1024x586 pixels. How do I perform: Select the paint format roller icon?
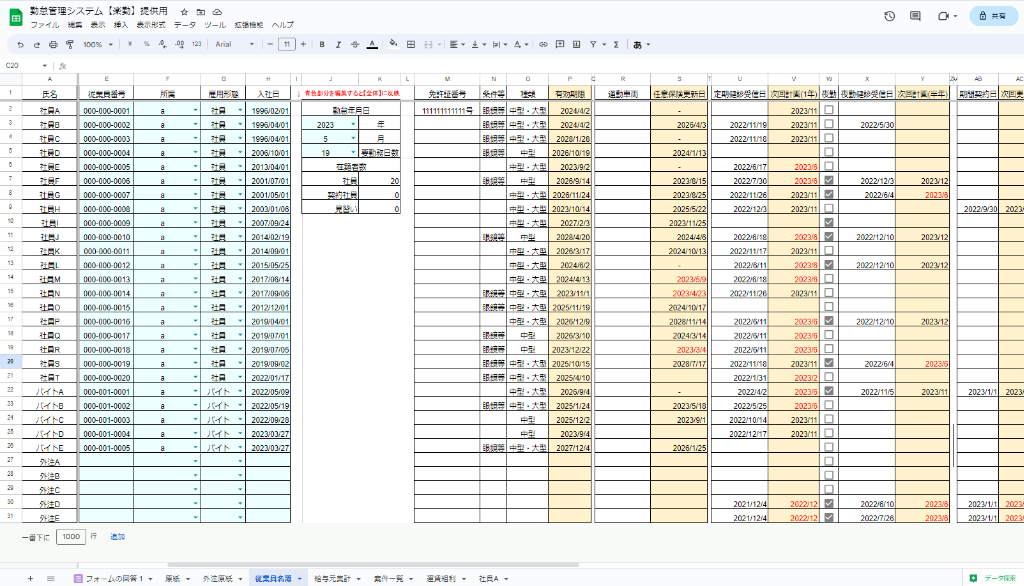[x=69, y=44]
